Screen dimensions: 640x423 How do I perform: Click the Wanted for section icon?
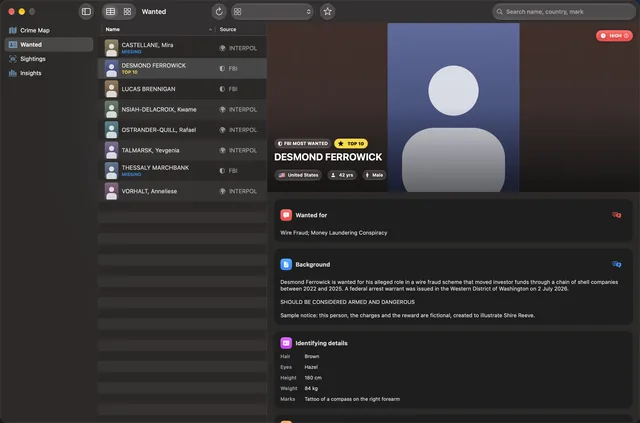coord(286,215)
